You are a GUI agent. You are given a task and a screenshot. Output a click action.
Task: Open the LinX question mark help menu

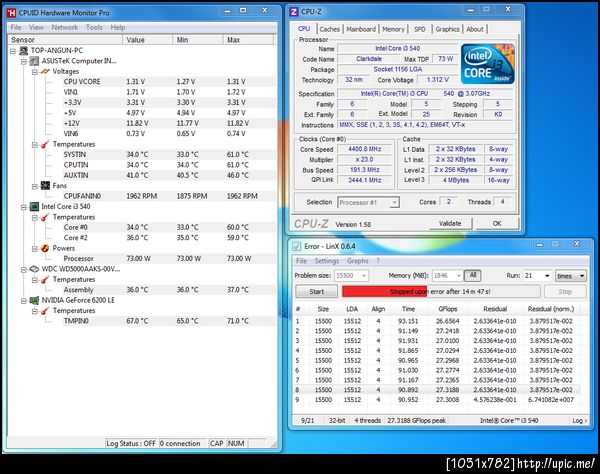(x=378, y=261)
